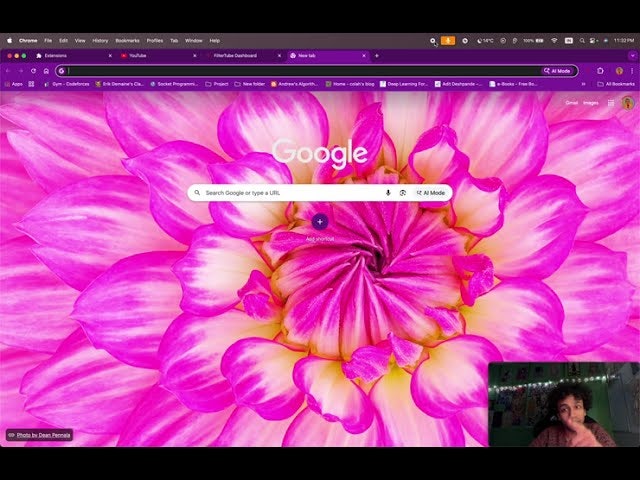Open e-Books - Free Bo... bookmark
This screenshot has height=480, width=640.
[513, 84]
